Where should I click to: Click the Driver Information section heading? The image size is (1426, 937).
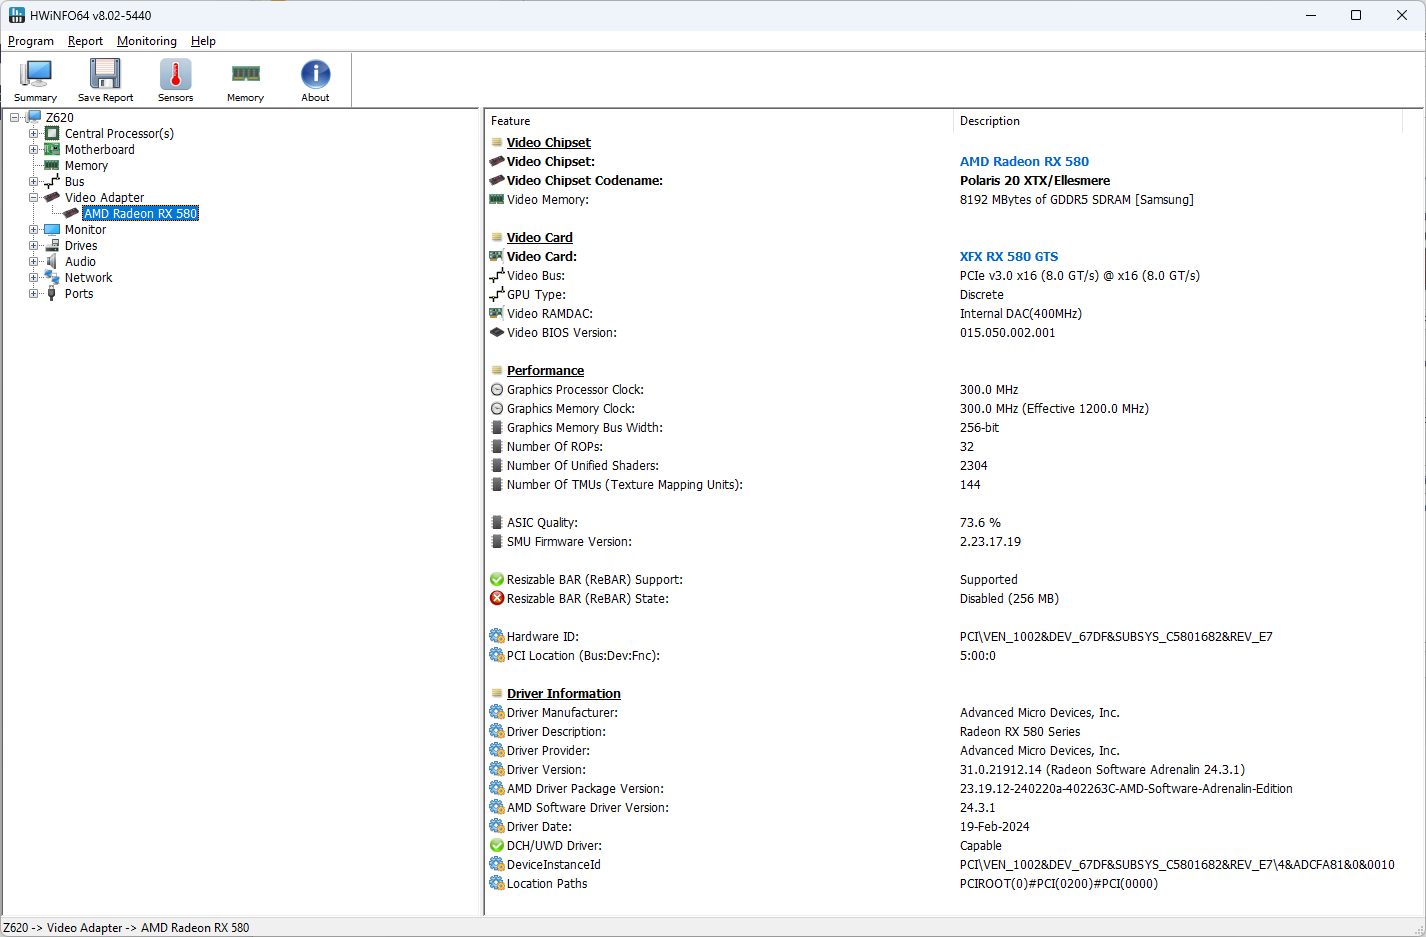(564, 693)
